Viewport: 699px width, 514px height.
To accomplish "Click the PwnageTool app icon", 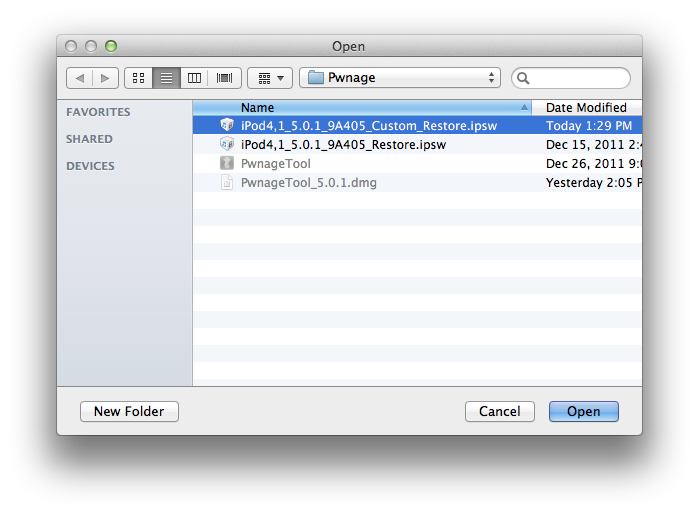I will (227, 163).
